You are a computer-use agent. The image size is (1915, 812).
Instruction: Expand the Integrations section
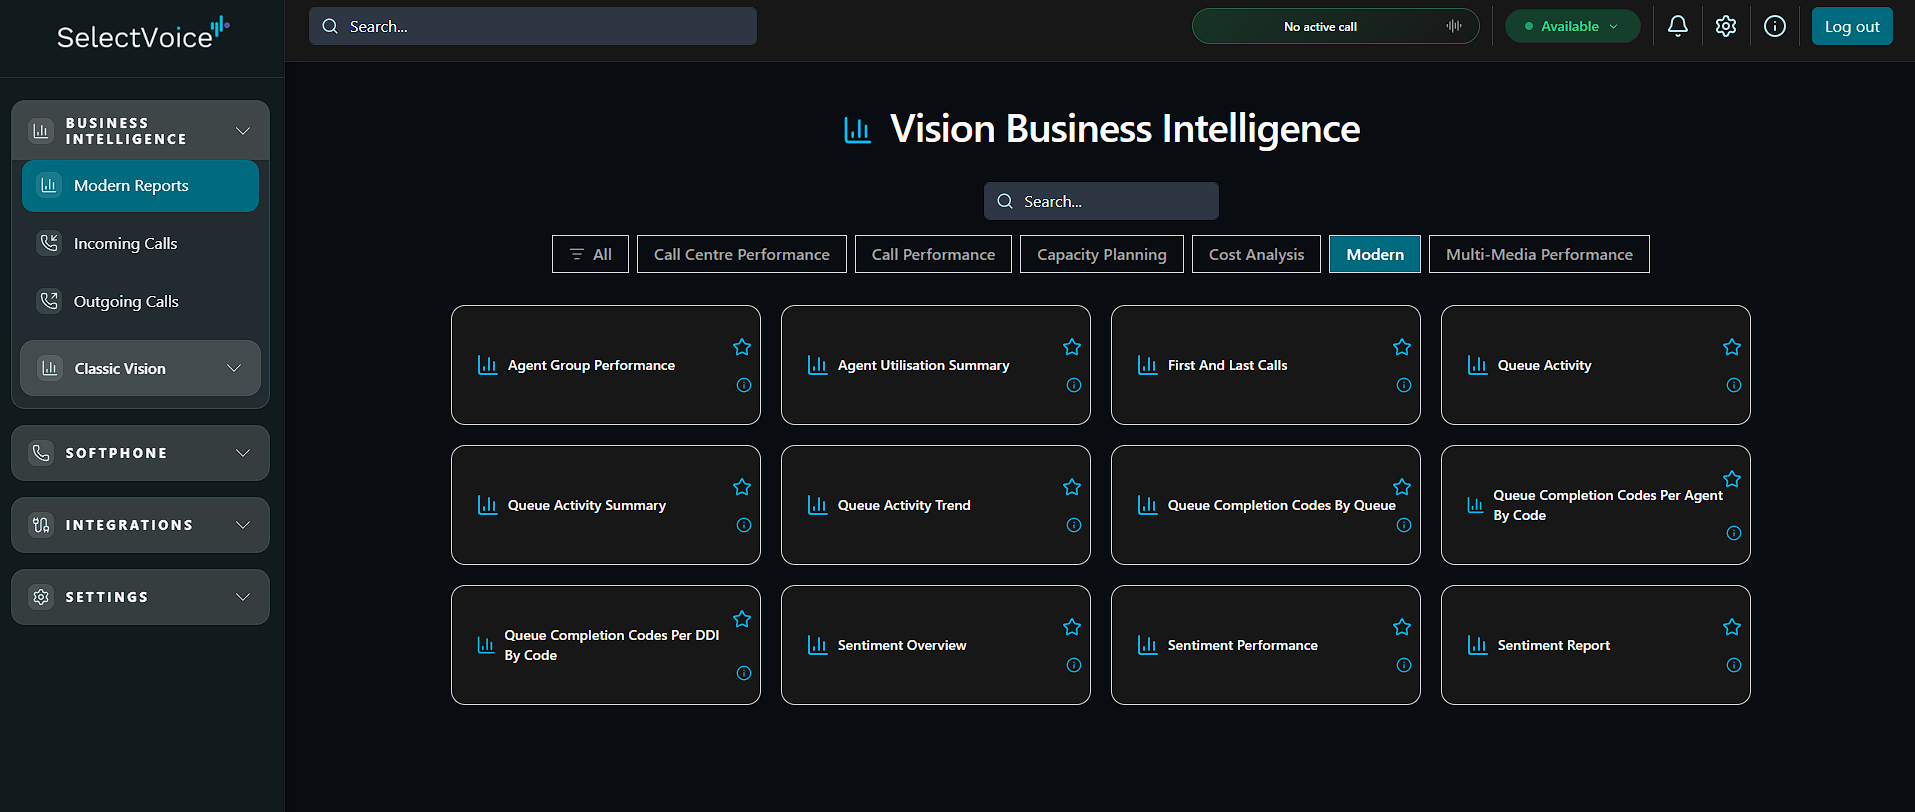pos(140,525)
